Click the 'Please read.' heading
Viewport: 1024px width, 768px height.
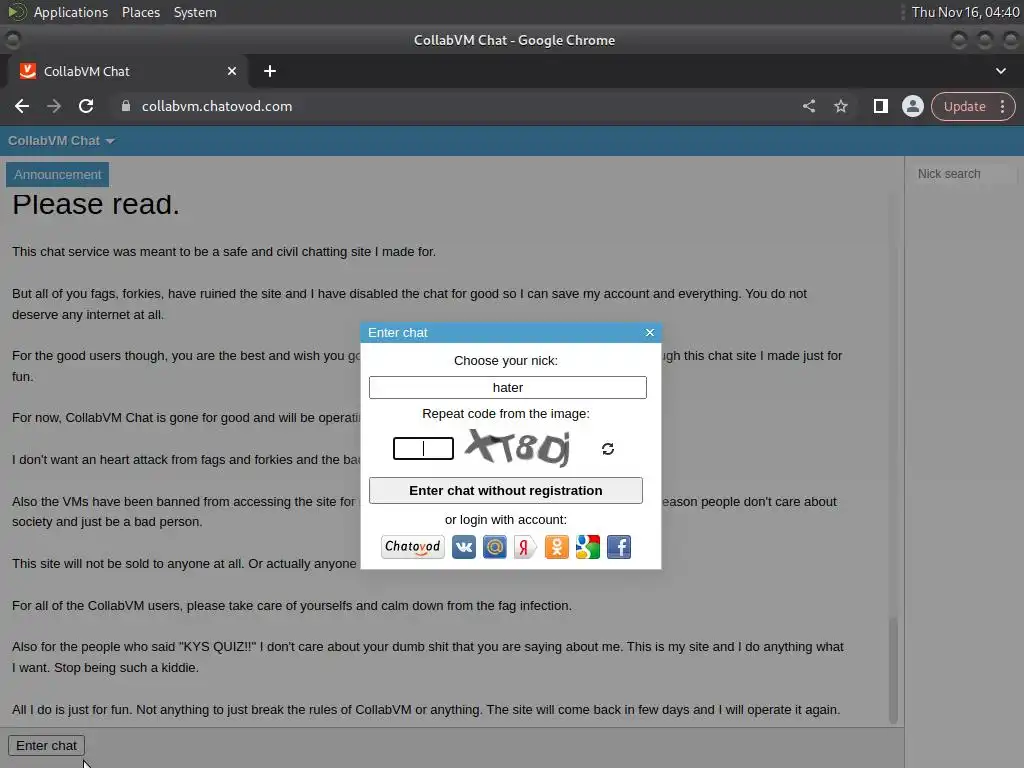click(x=95, y=204)
